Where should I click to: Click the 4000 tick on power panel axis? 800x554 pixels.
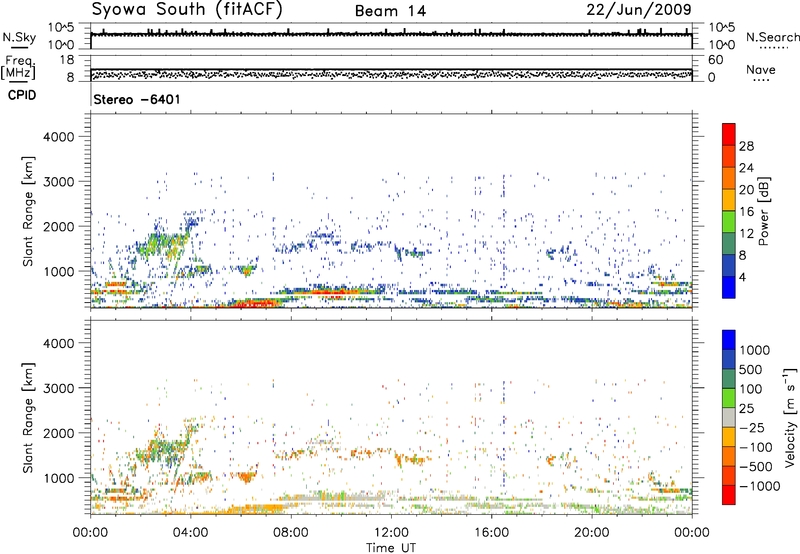[x=58, y=137]
